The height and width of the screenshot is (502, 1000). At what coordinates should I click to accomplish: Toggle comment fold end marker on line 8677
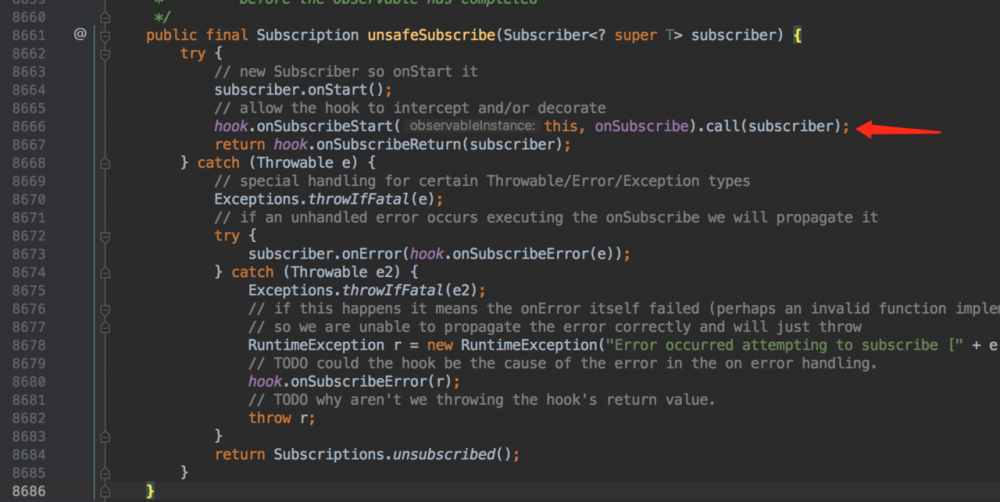point(105,327)
